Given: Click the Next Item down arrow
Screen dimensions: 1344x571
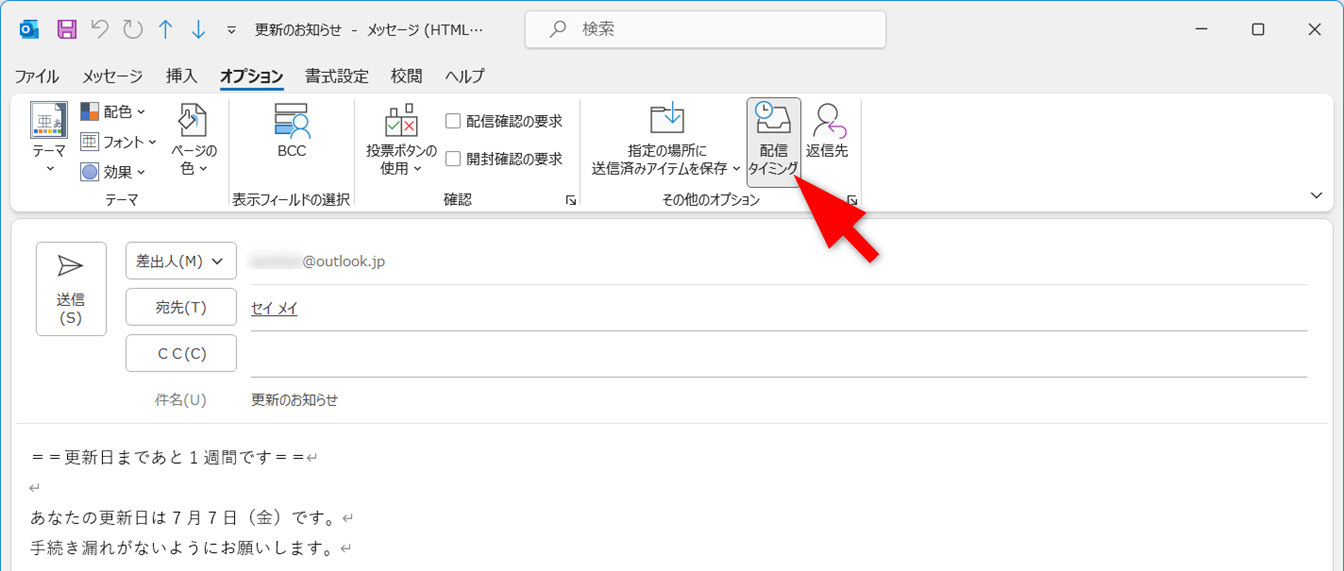Looking at the screenshot, I should click(x=199, y=29).
